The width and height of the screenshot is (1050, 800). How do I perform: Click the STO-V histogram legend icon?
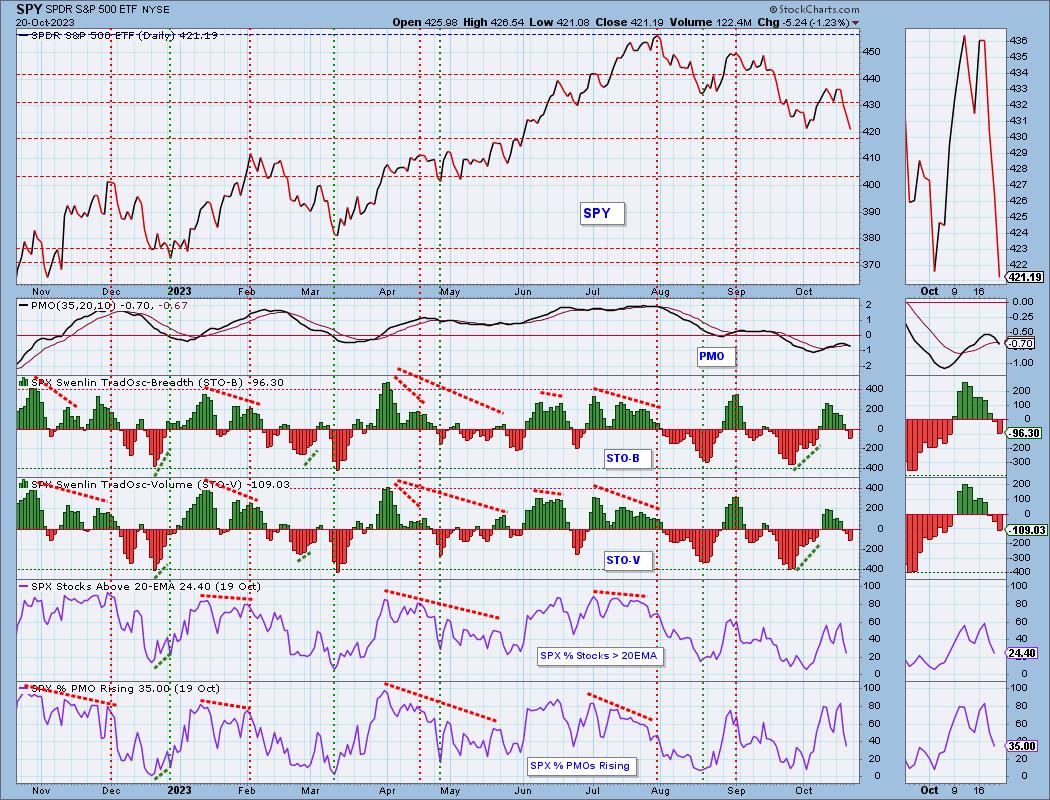click(x=23, y=484)
